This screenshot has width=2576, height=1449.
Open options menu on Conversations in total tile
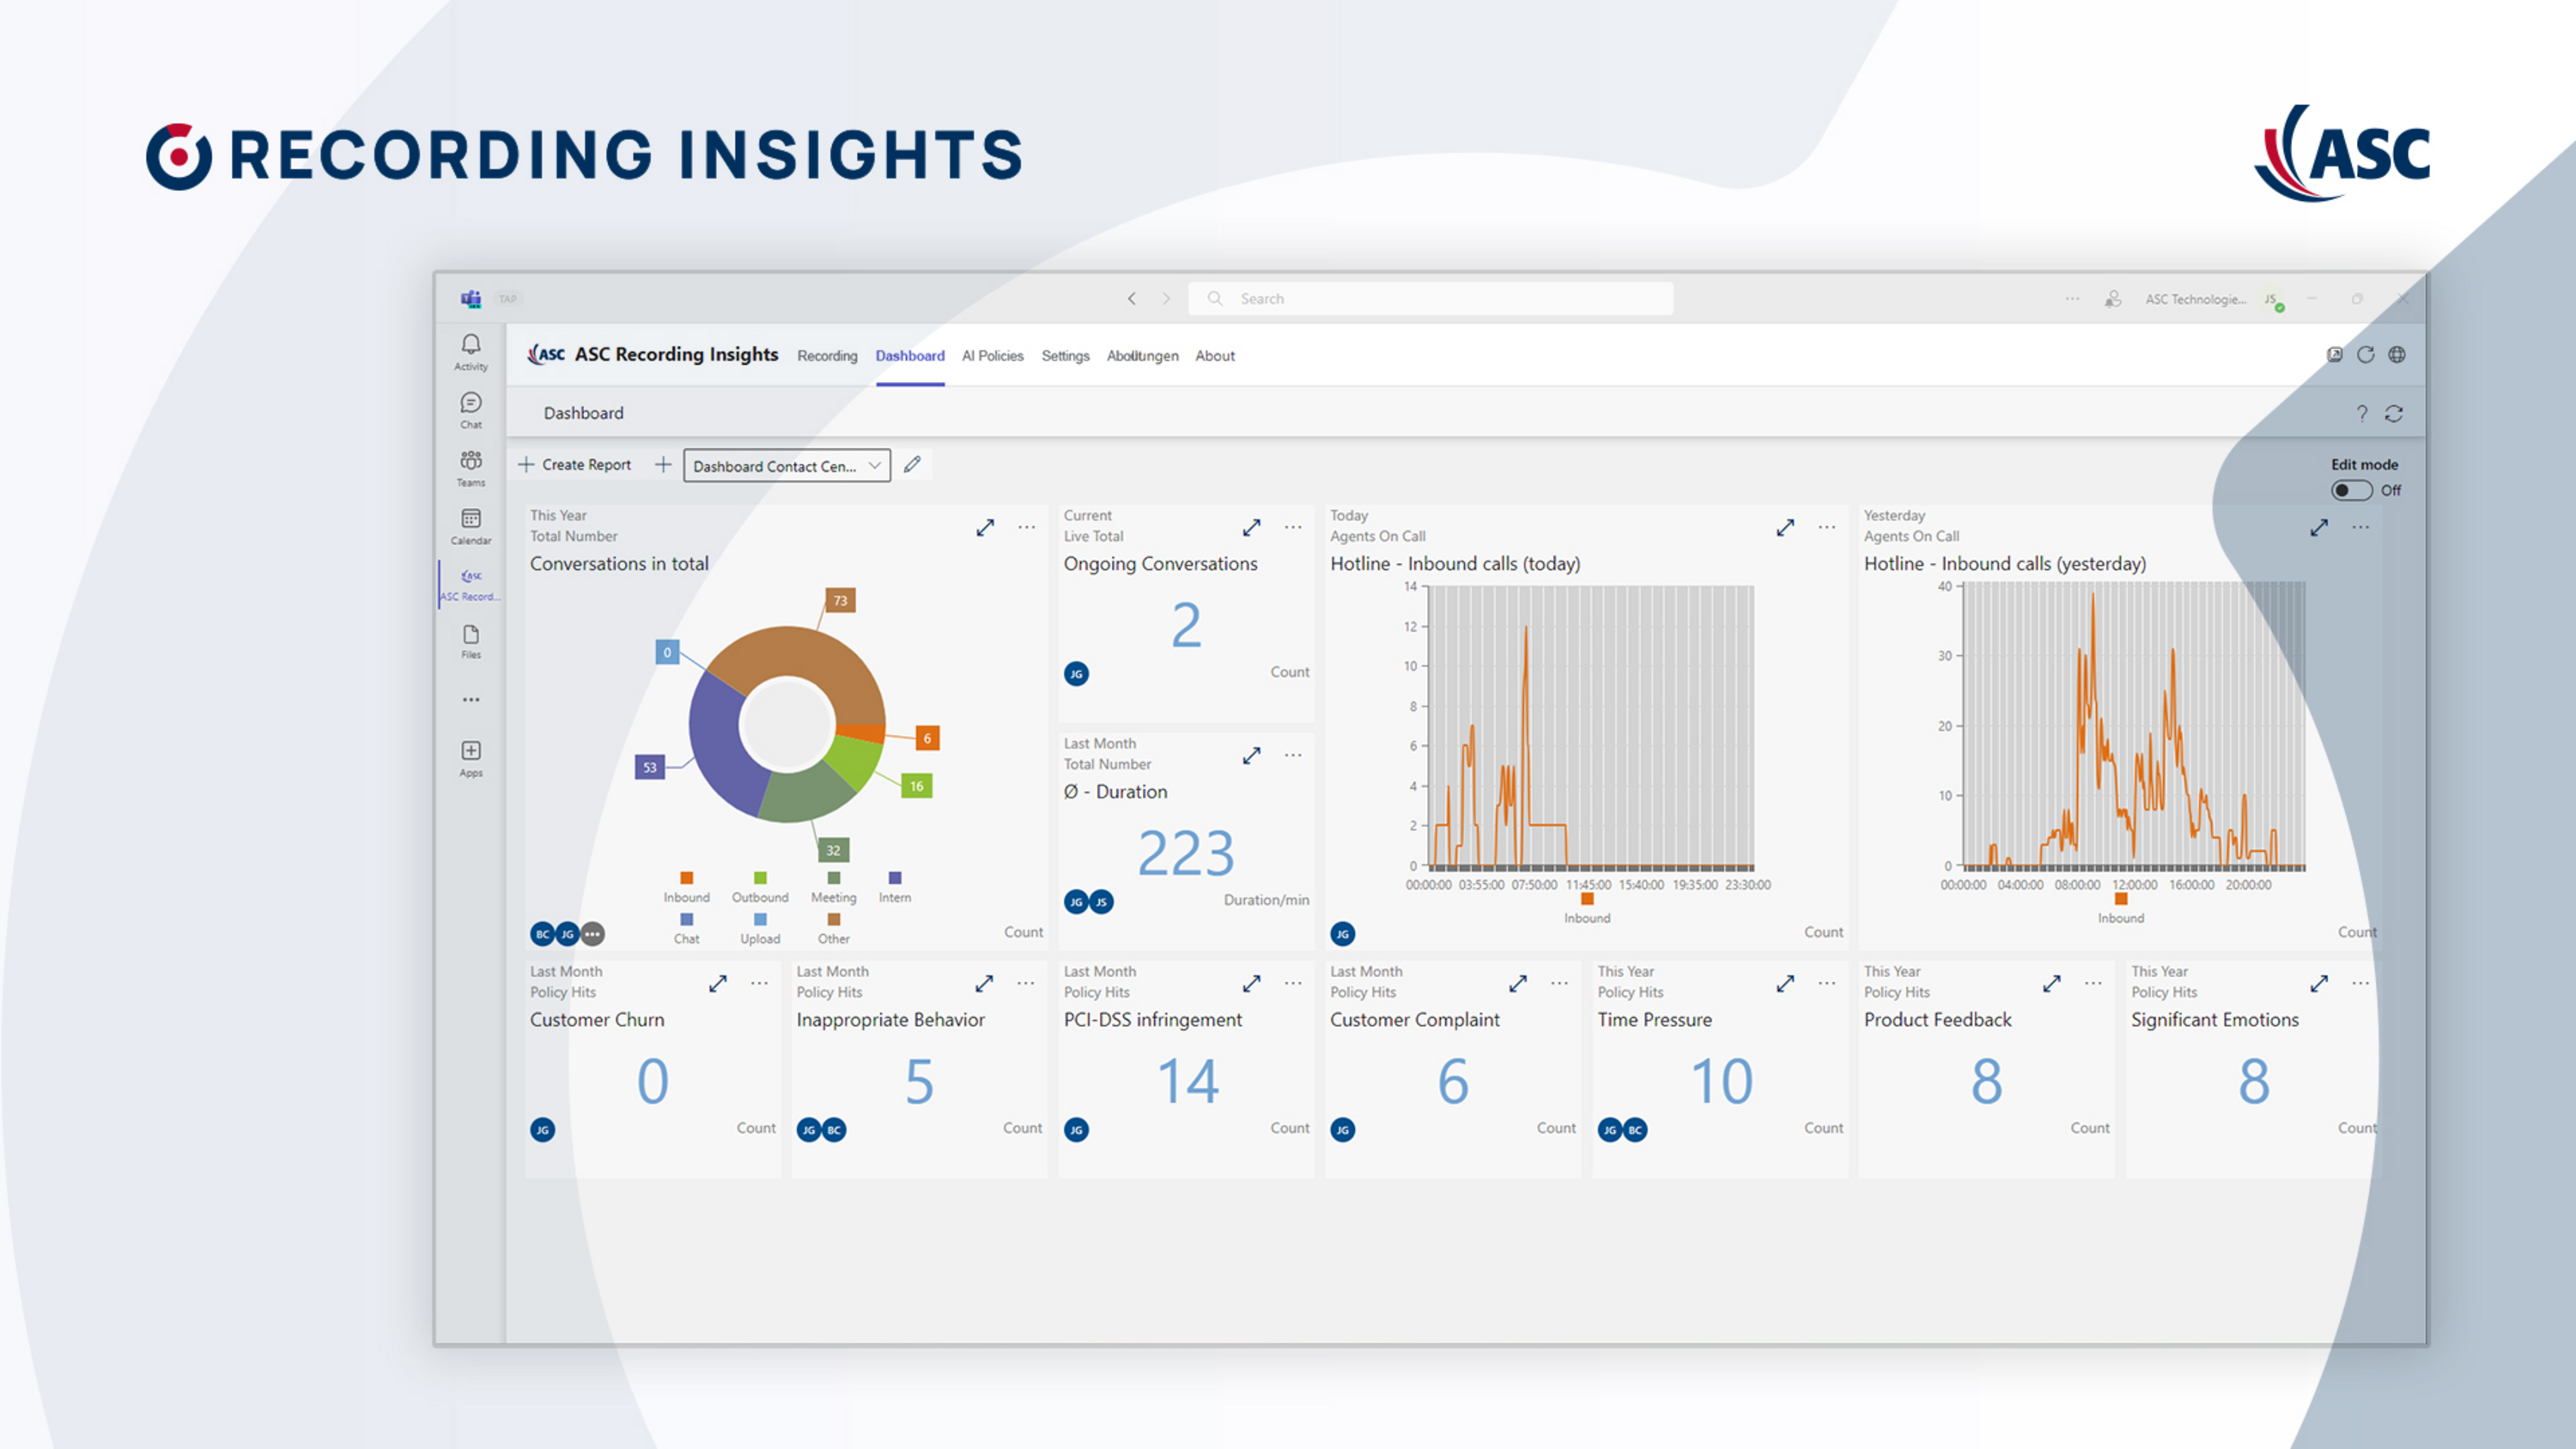(x=1027, y=528)
